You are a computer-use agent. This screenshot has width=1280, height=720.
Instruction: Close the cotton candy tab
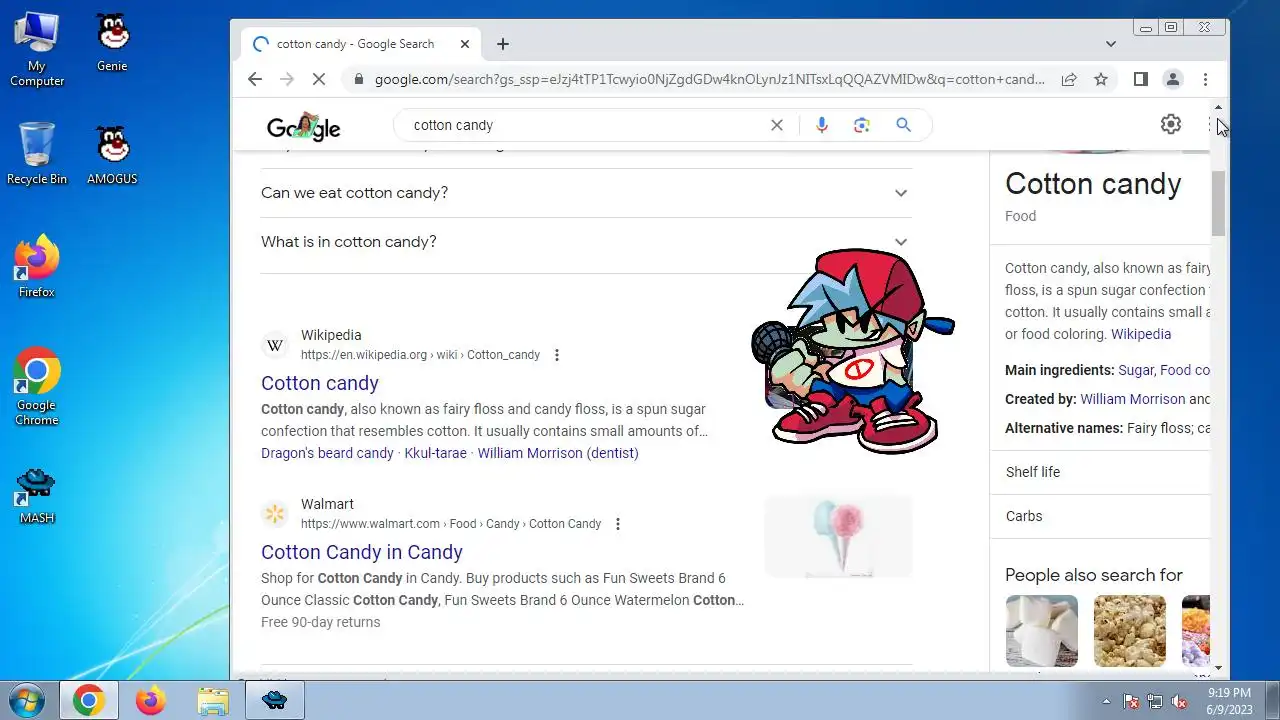(x=465, y=44)
